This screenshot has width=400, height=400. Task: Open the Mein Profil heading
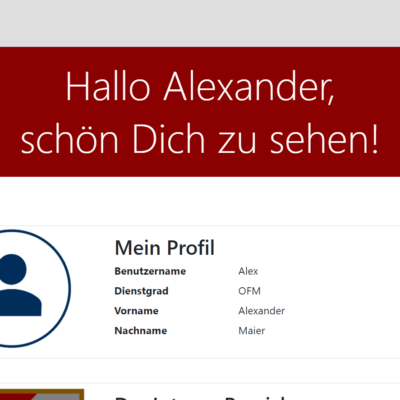point(165,248)
